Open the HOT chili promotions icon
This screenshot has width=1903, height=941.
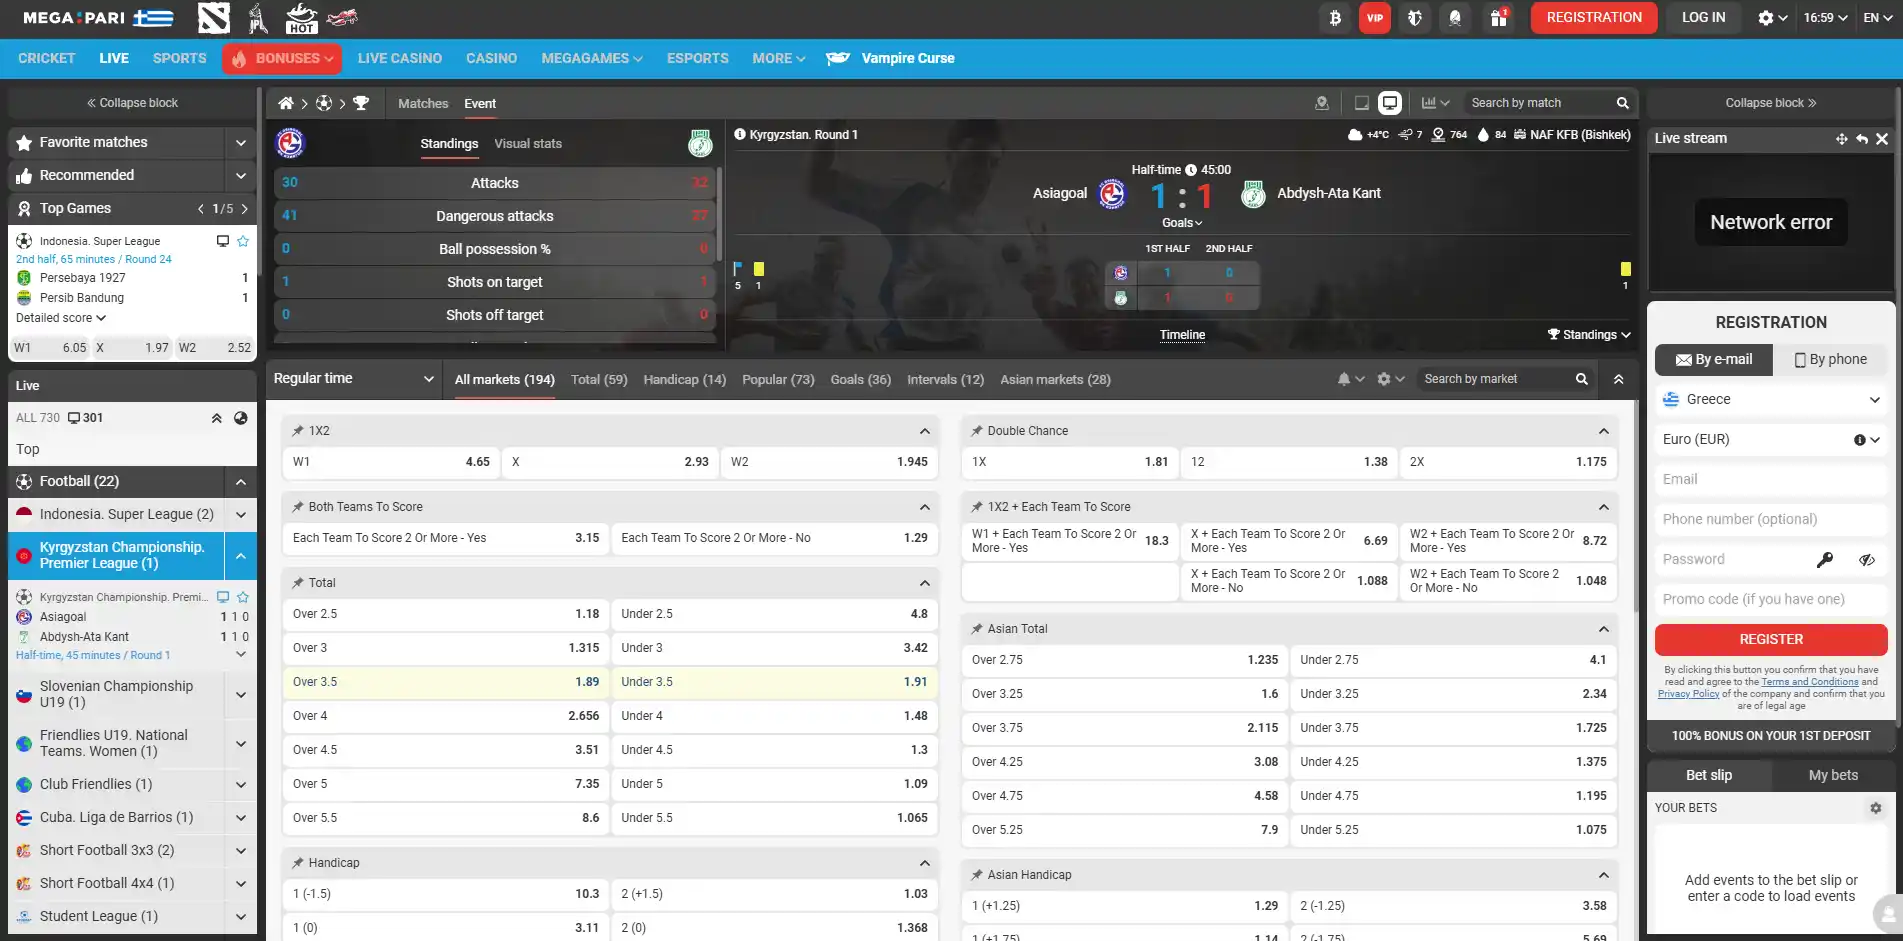[301, 17]
